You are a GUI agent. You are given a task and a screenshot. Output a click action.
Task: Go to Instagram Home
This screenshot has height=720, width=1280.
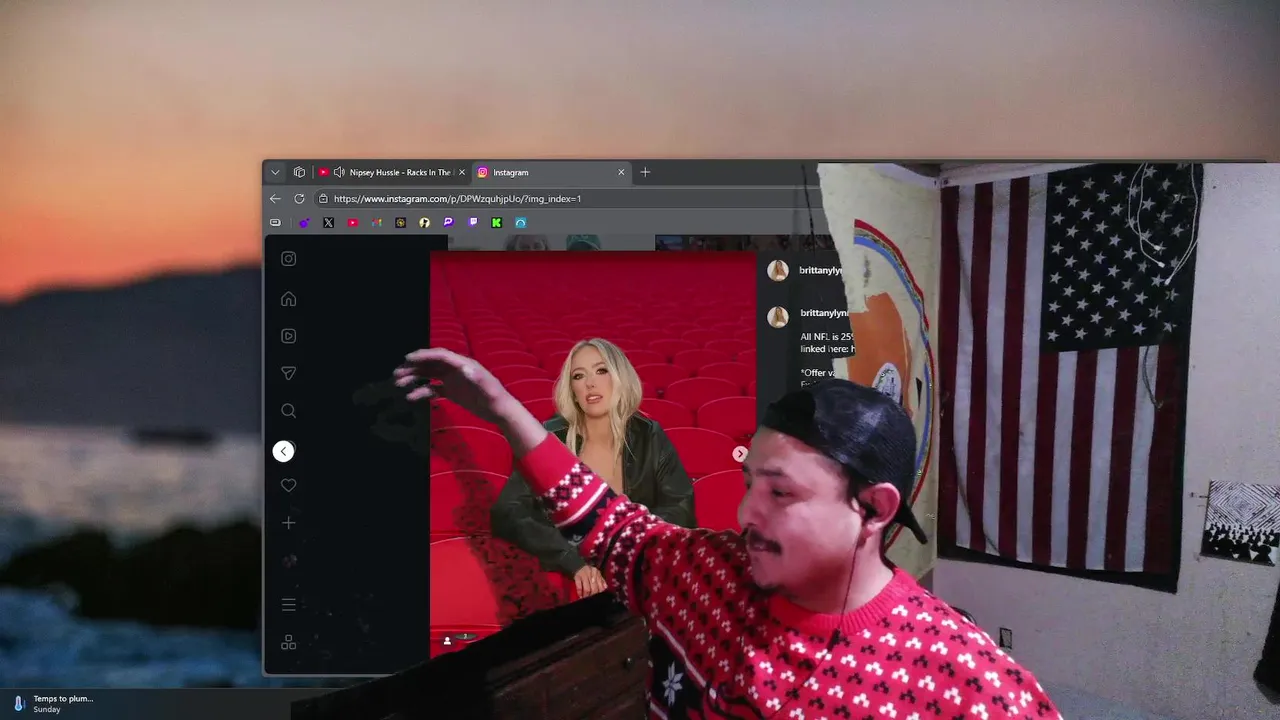coord(288,299)
